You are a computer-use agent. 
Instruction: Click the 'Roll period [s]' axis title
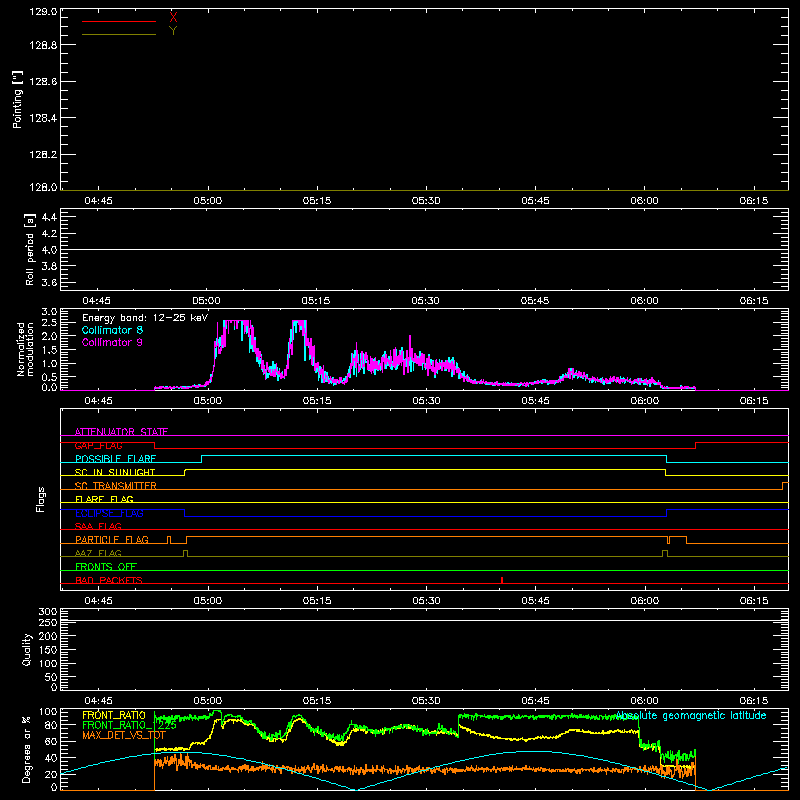30,249
